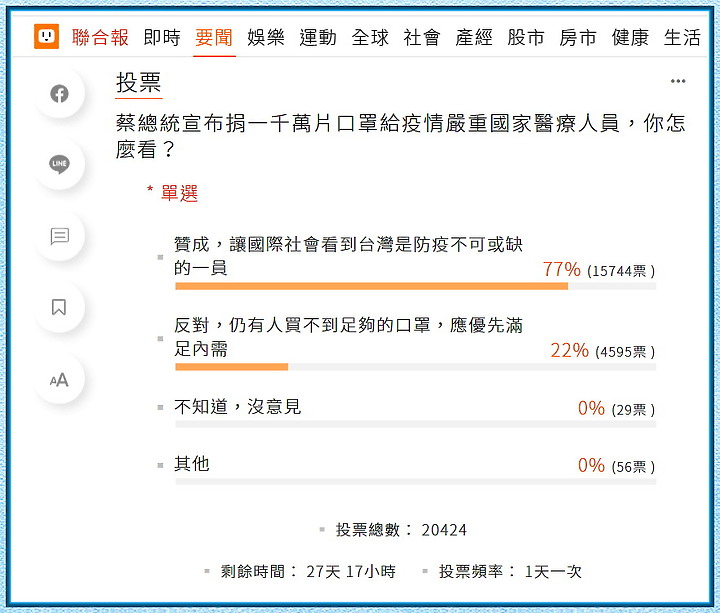Click the 22% orange result bar
Screen dimensions: 720x613
coord(231,367)
